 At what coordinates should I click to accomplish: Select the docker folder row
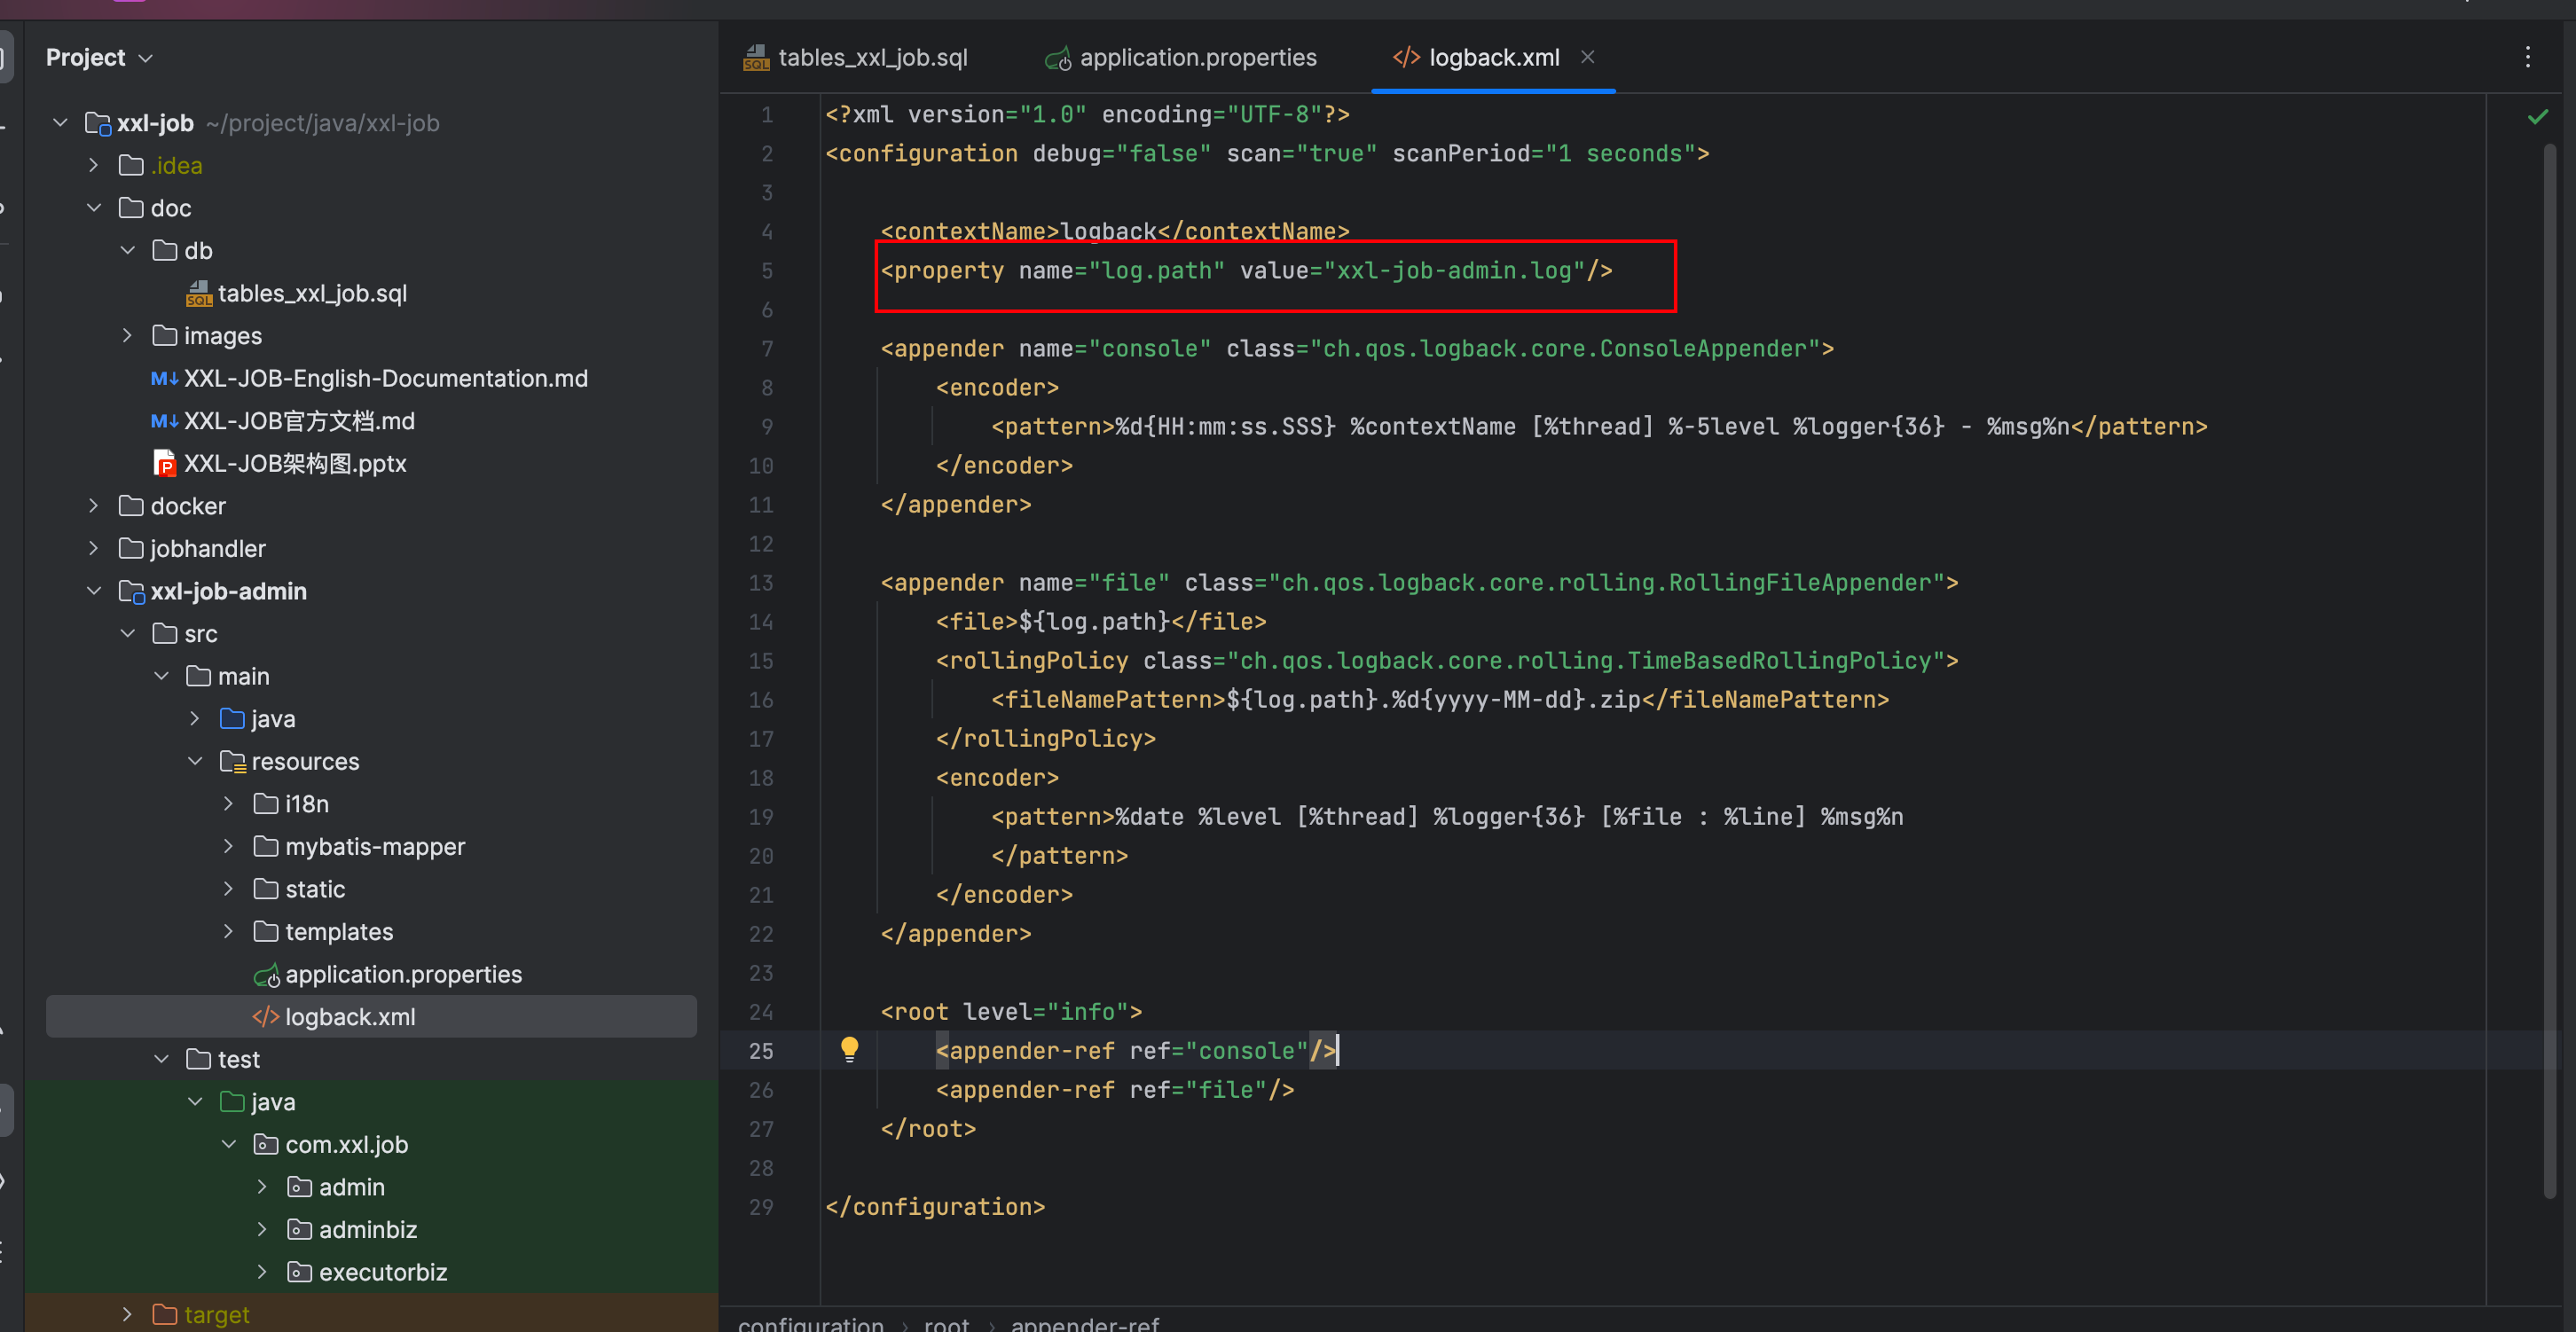coord(371,506)
